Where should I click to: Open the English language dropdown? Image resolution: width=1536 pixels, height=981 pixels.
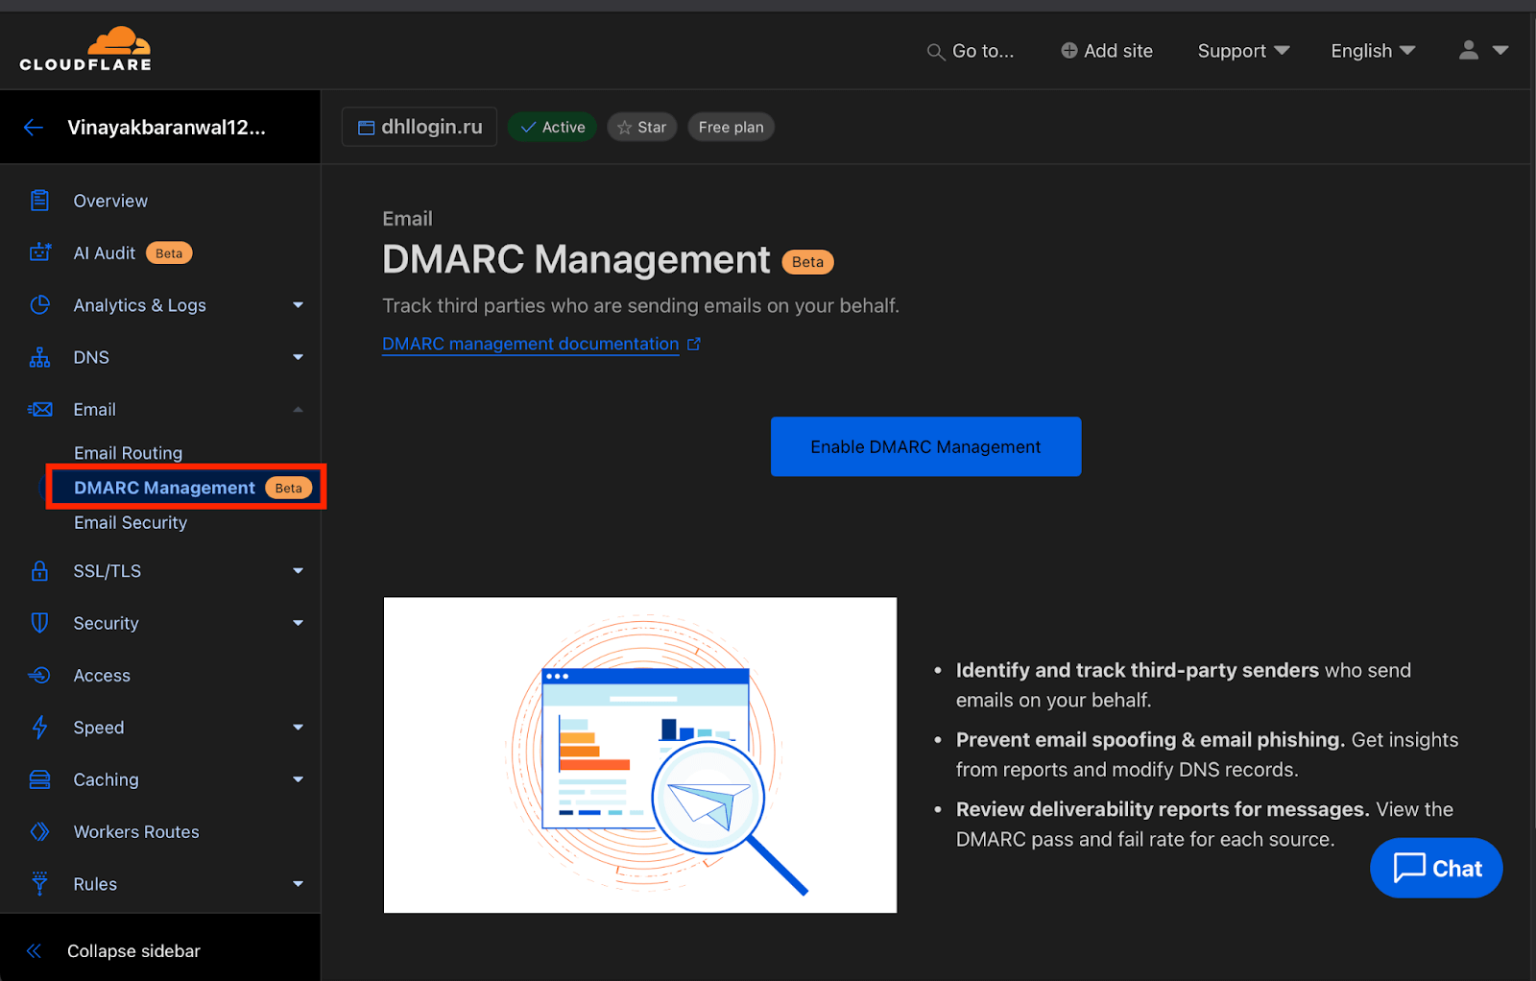1371,50
